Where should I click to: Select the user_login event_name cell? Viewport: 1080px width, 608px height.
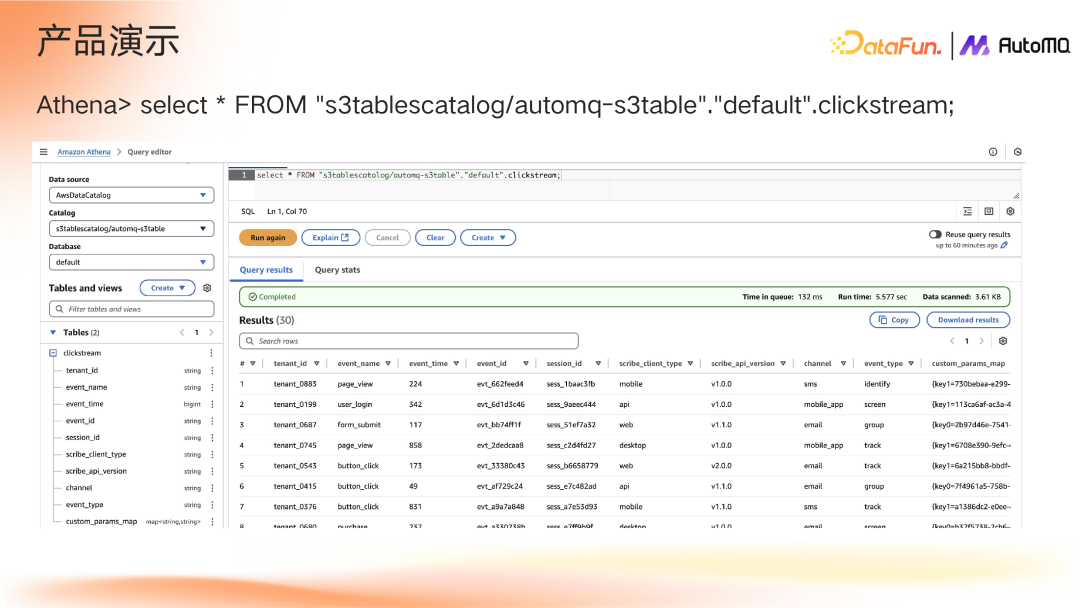click(x=355, y=404)
